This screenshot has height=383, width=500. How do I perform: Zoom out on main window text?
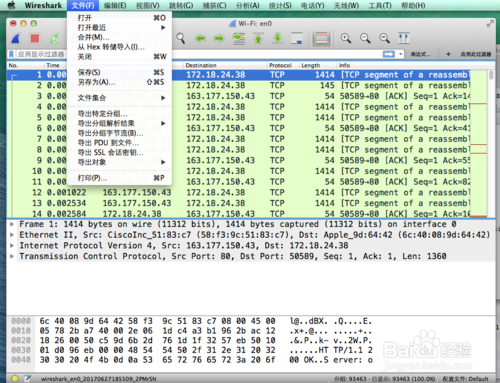pos(365,38)
